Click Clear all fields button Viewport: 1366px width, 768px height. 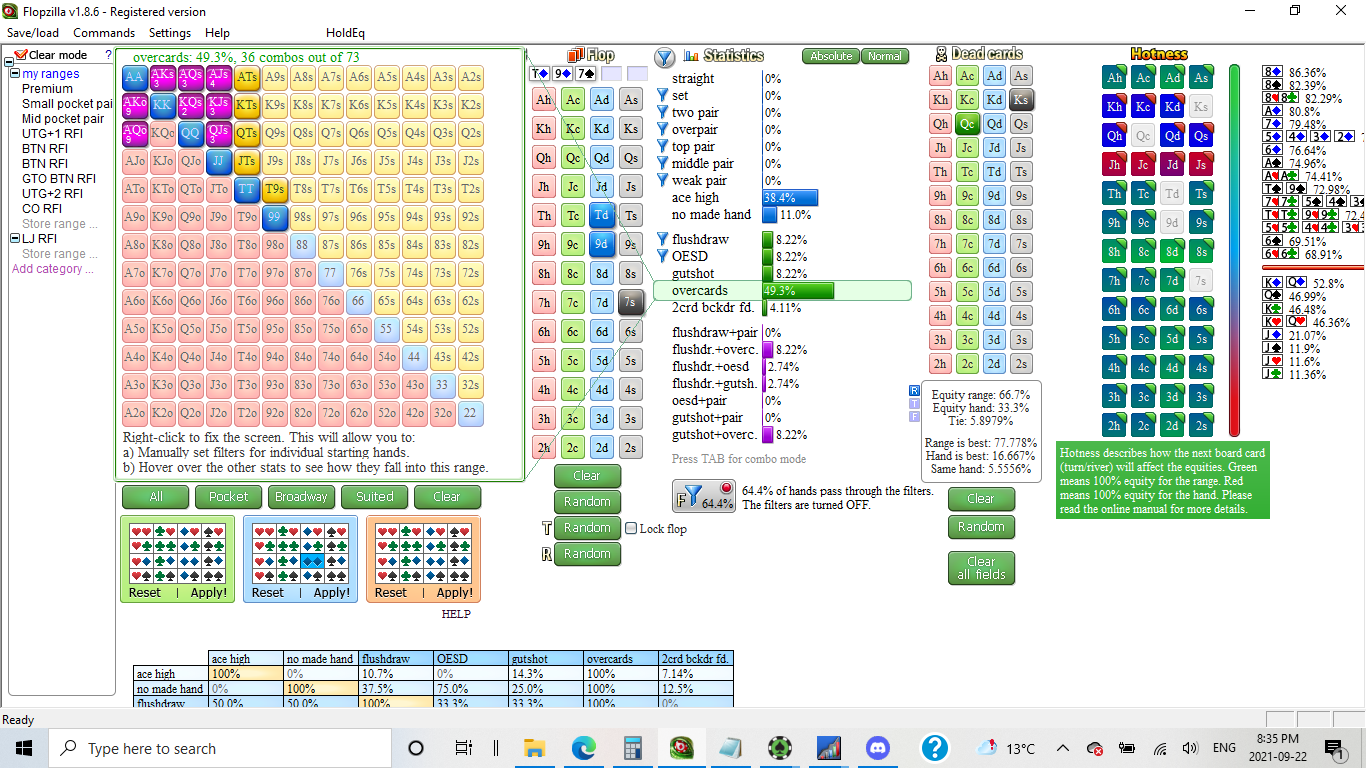[981, 568]
